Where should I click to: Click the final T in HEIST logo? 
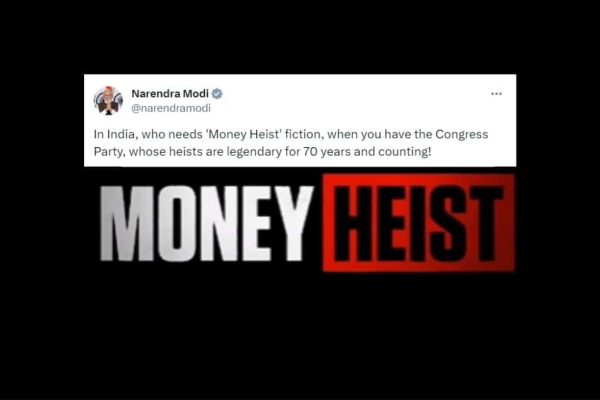[x=484, y=224]
